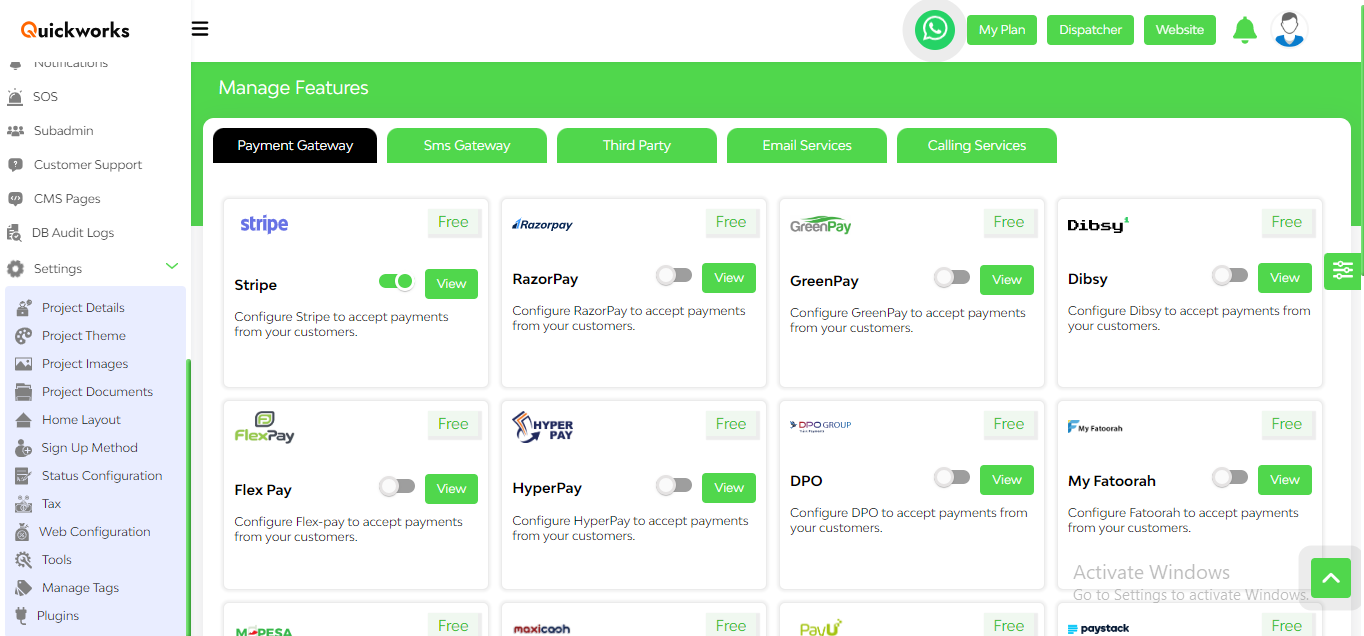Screen dimensions: 1364x636
Task: Click the Manage Features heading
Action: [293, 88]
